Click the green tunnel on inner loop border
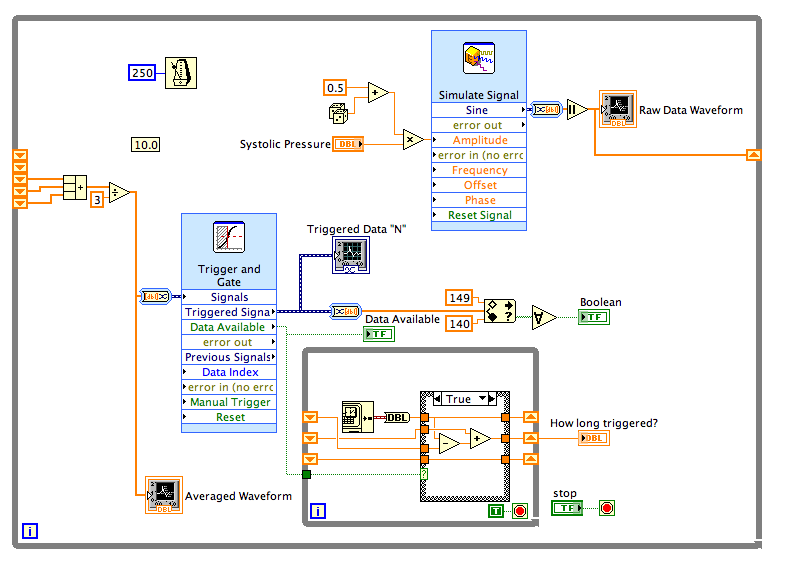Viewport: 785px width, 563px height. tap(307, 474)
